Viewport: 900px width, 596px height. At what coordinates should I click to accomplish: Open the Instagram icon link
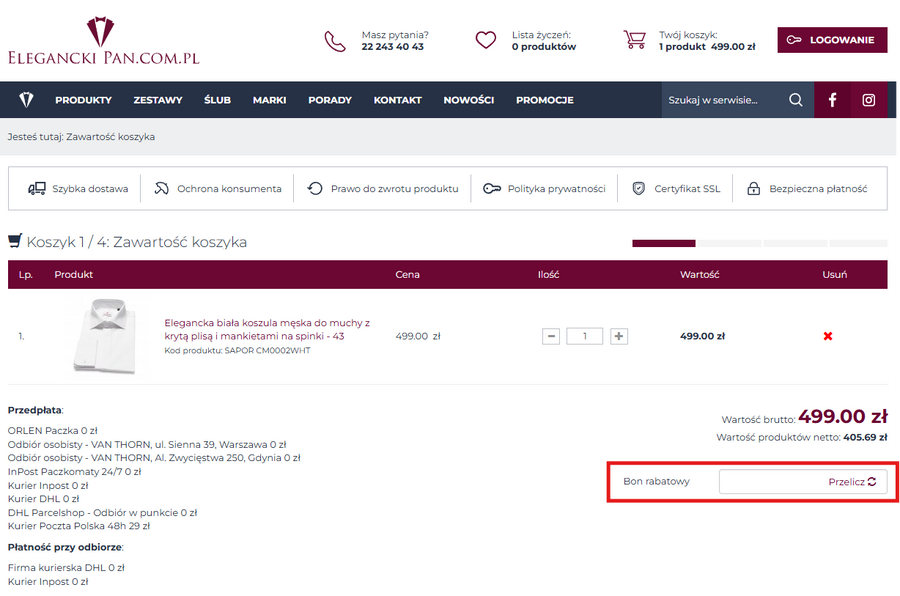point(869,100)
